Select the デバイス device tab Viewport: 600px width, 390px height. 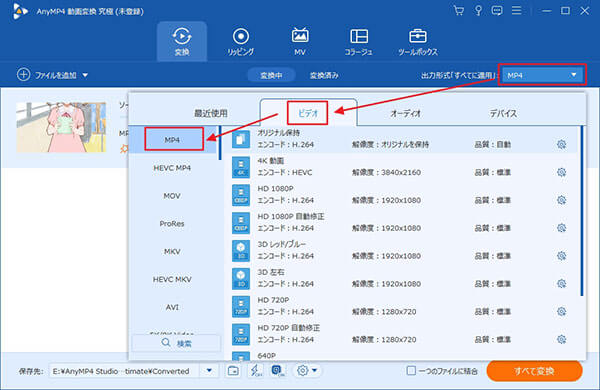[503, 113]
